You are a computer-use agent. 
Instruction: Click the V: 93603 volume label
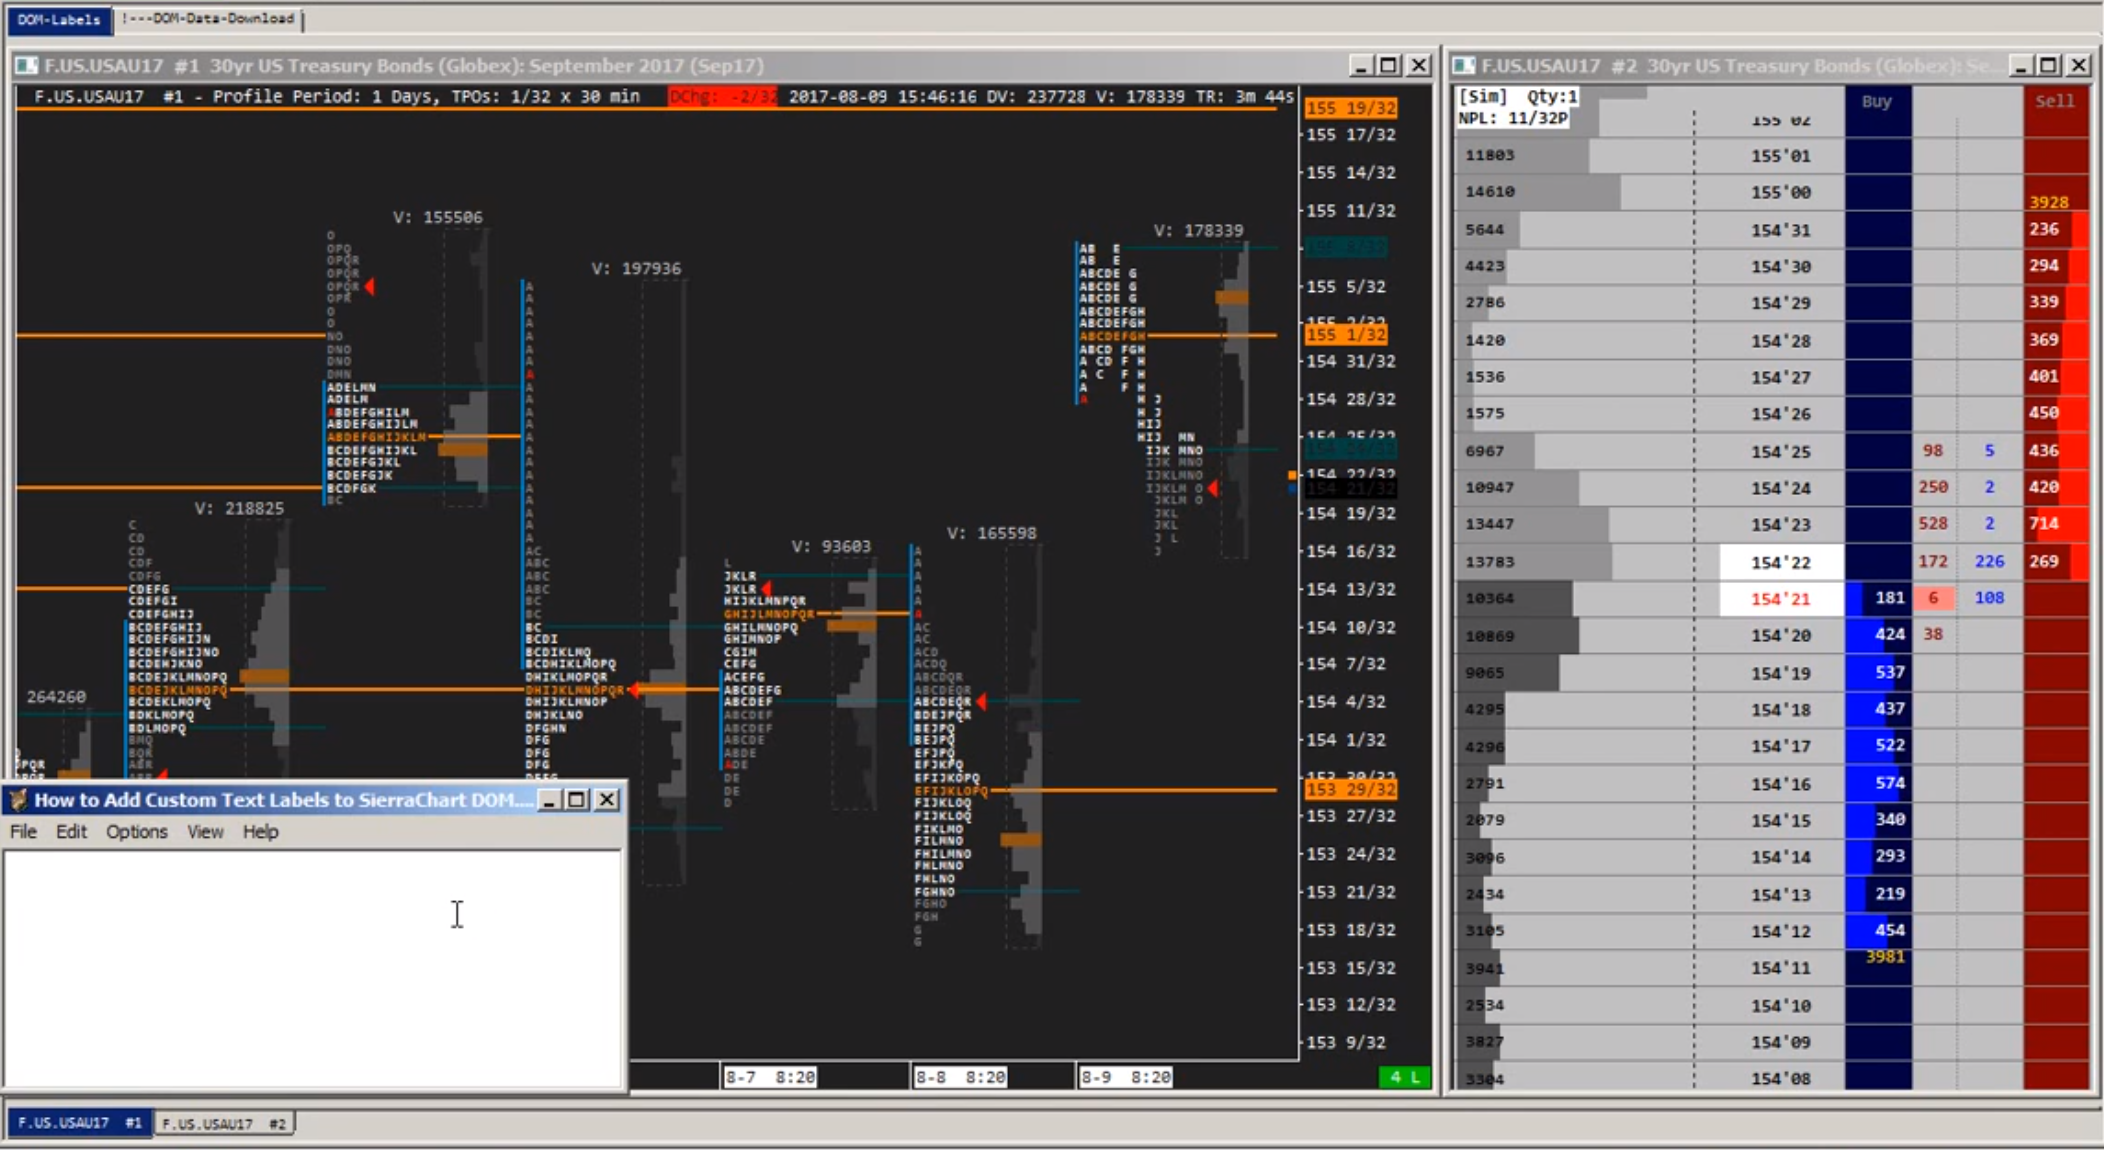pyautogui.click(x=831, y=546)
